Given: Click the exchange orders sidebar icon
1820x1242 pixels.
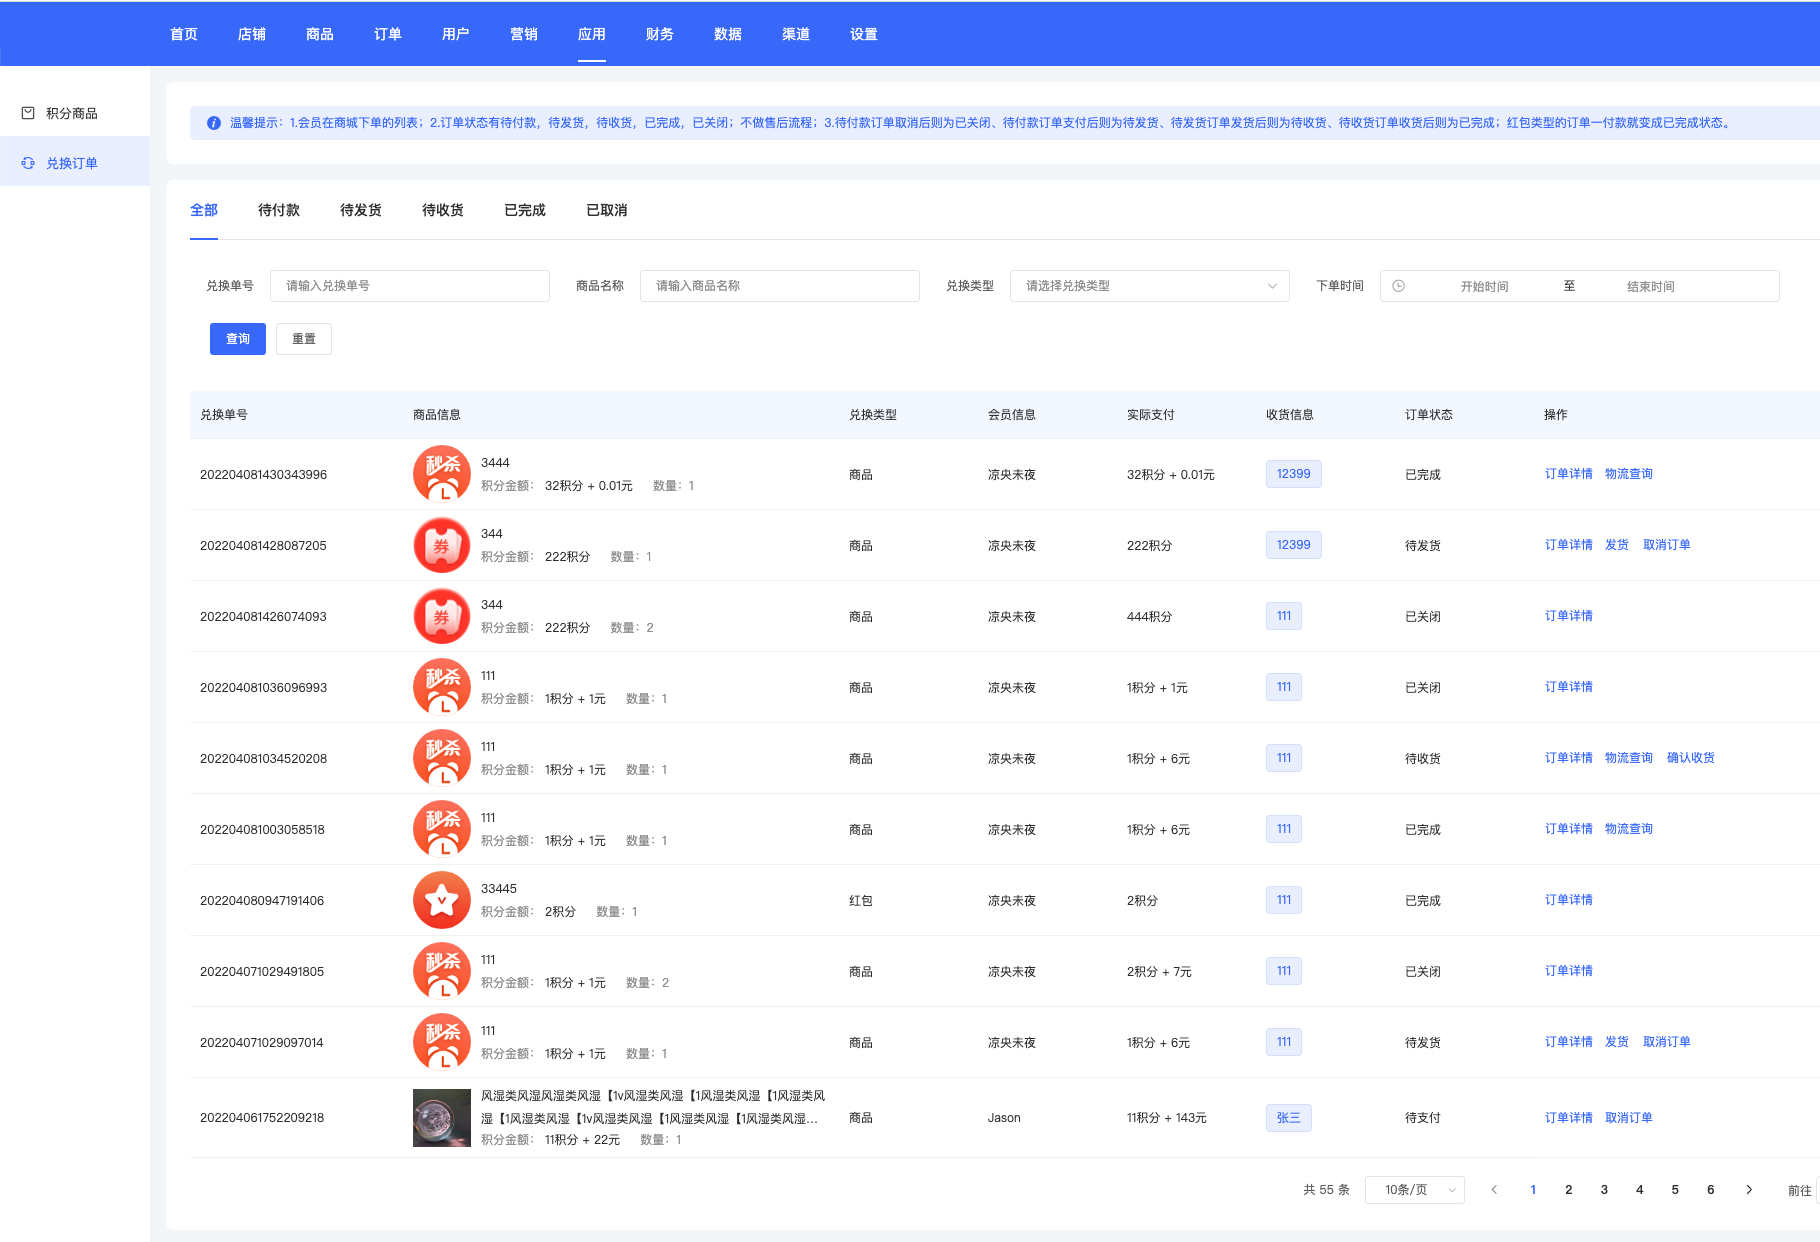Looking at the screenshot, I should pos(28,163).
